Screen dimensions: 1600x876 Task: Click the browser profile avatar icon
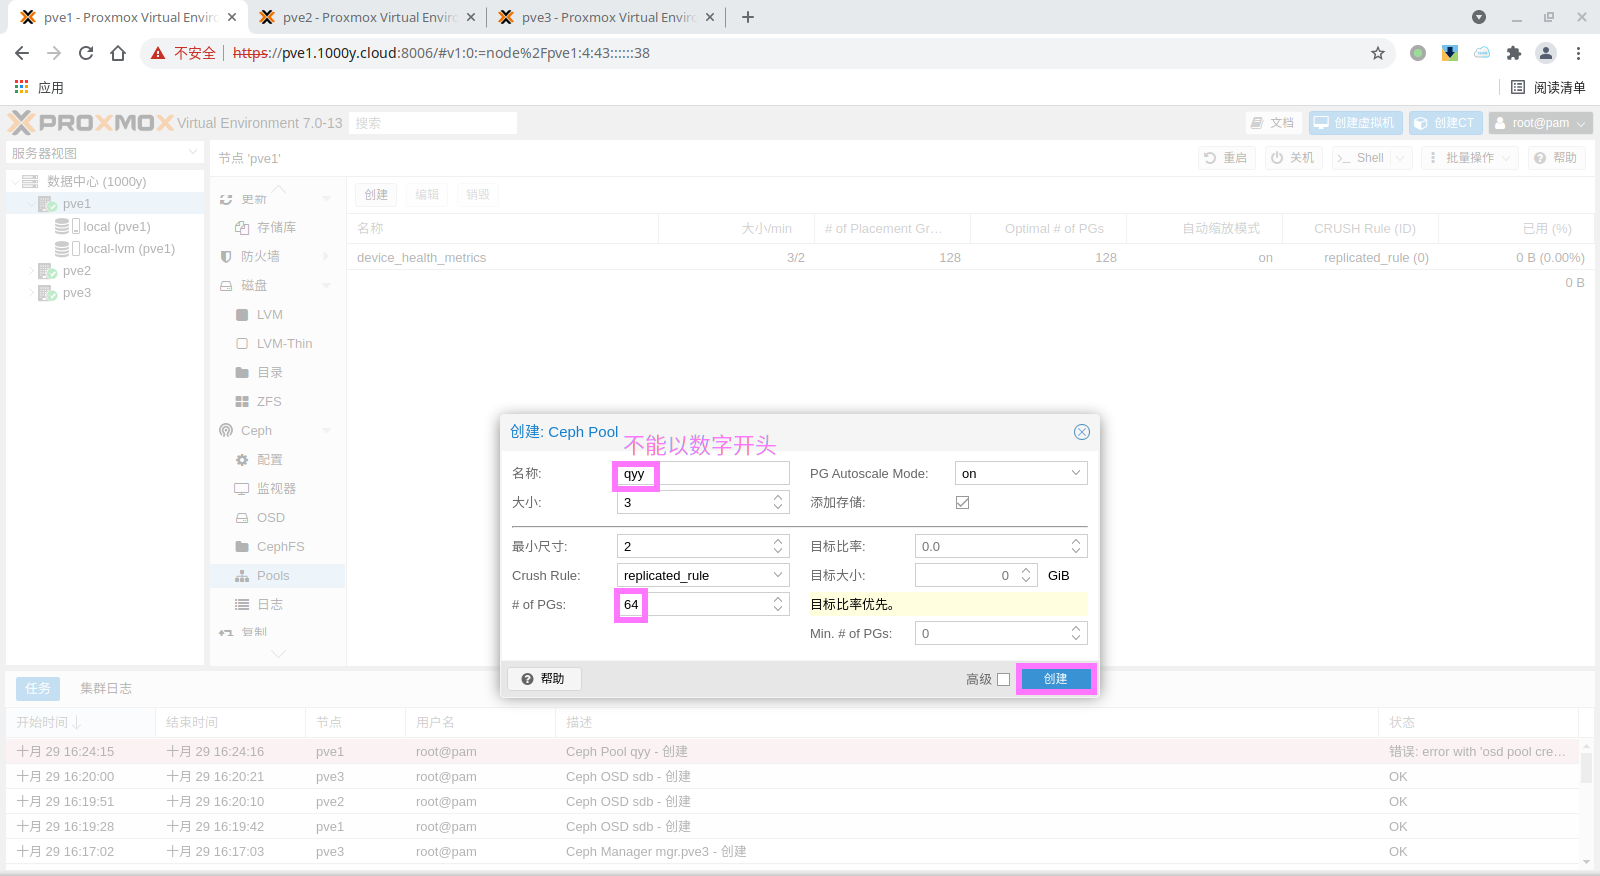(1545, 53)
